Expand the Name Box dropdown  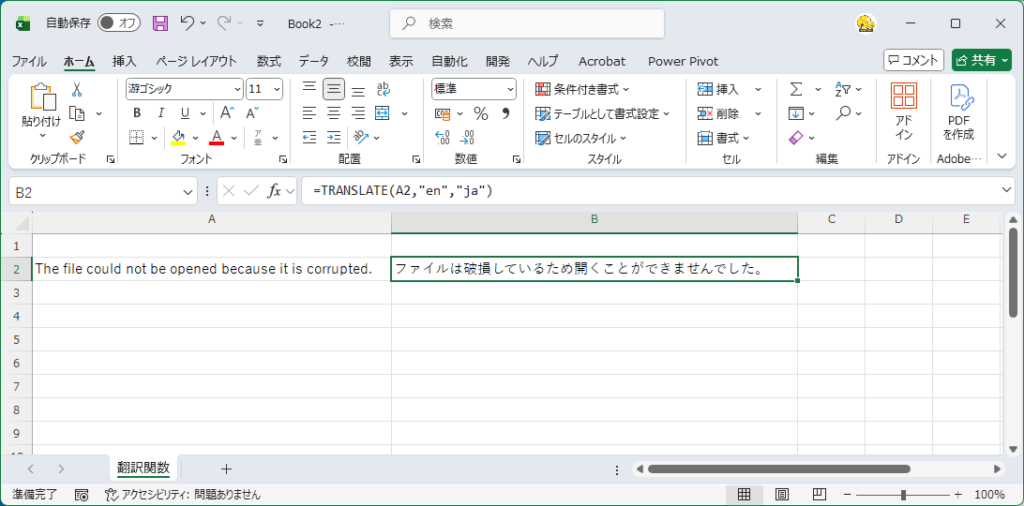(189, 191)
